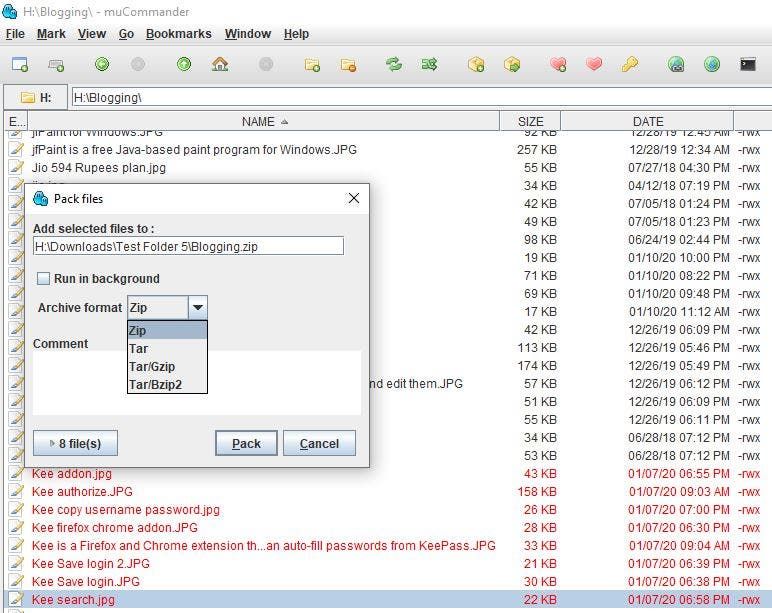
Task: Open the File menu
Action: click(x=15, y=33)
